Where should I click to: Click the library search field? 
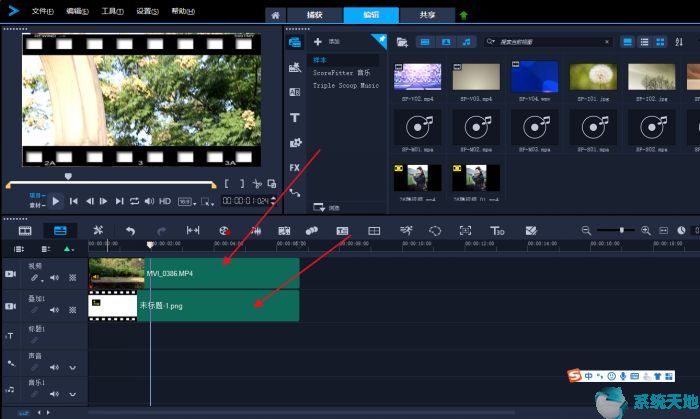549,42
